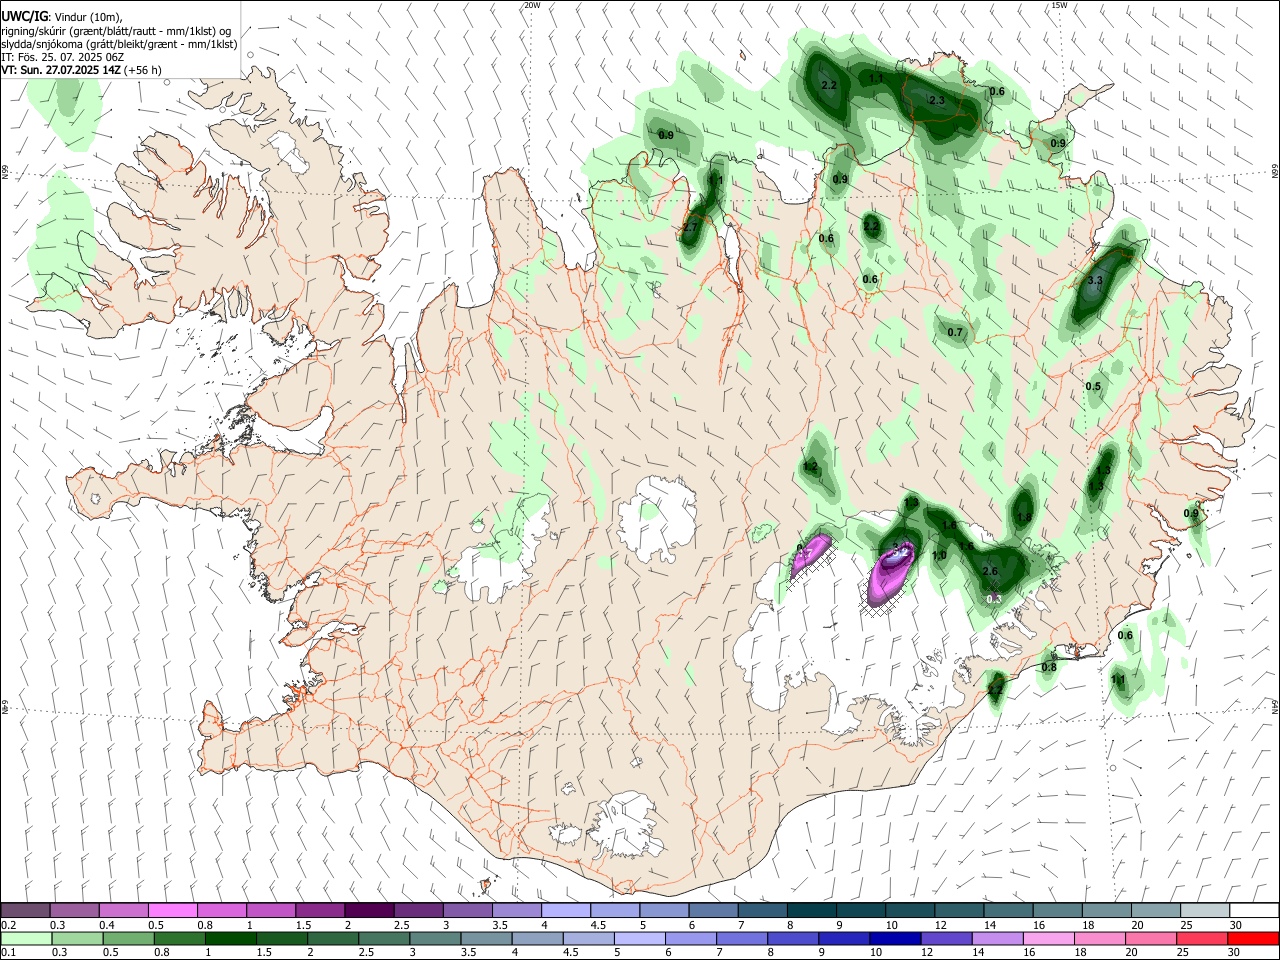
Task: Click the 15W longitude label
Action: [1059, 5]
